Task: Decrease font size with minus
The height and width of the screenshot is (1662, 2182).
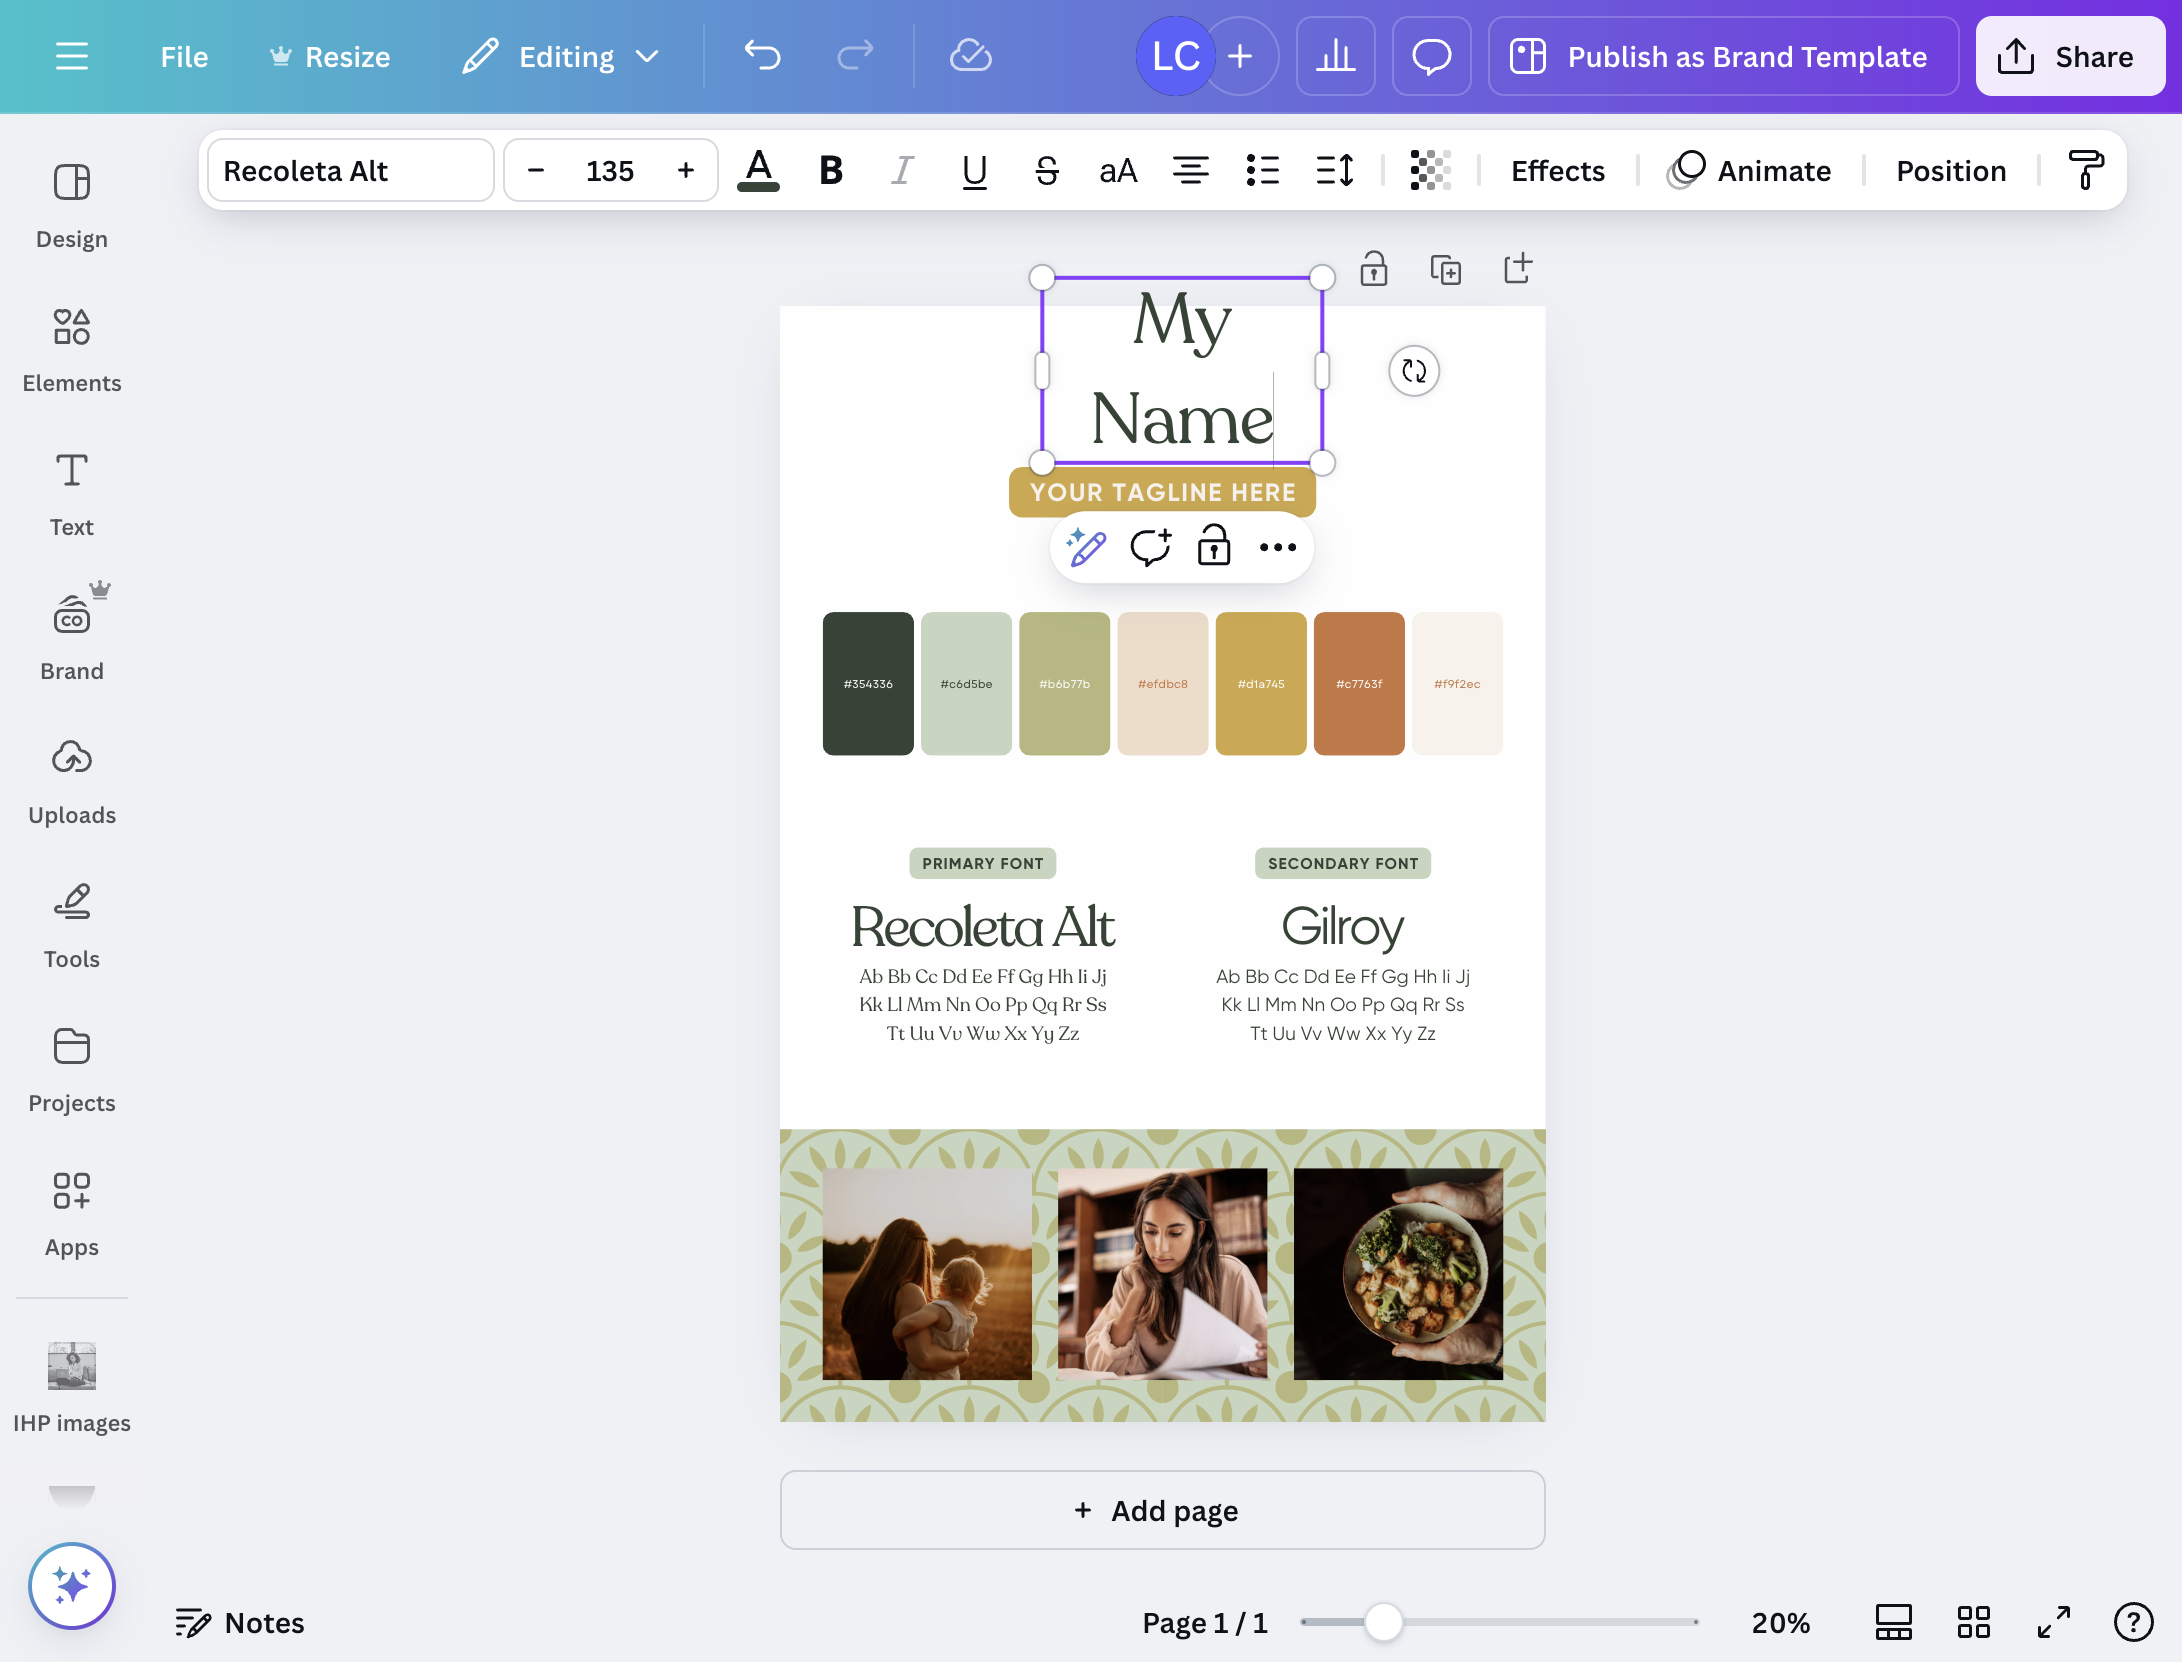Action: pyautogui.click(x=536, y=171)
